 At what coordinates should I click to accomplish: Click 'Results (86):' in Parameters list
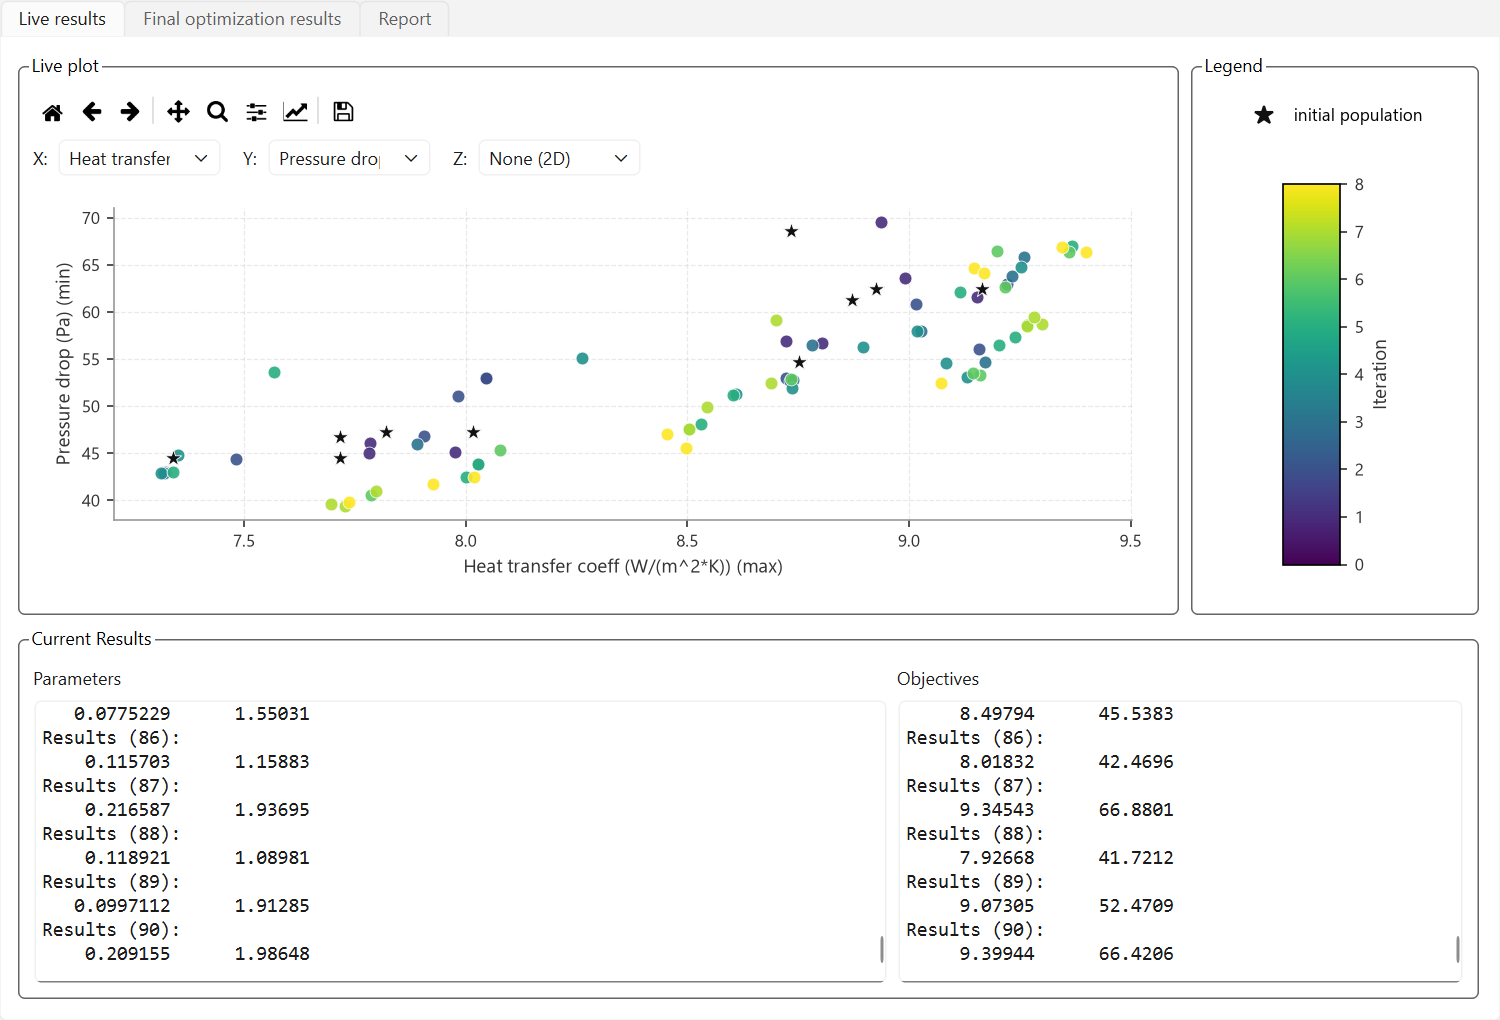tap(111, 738)
